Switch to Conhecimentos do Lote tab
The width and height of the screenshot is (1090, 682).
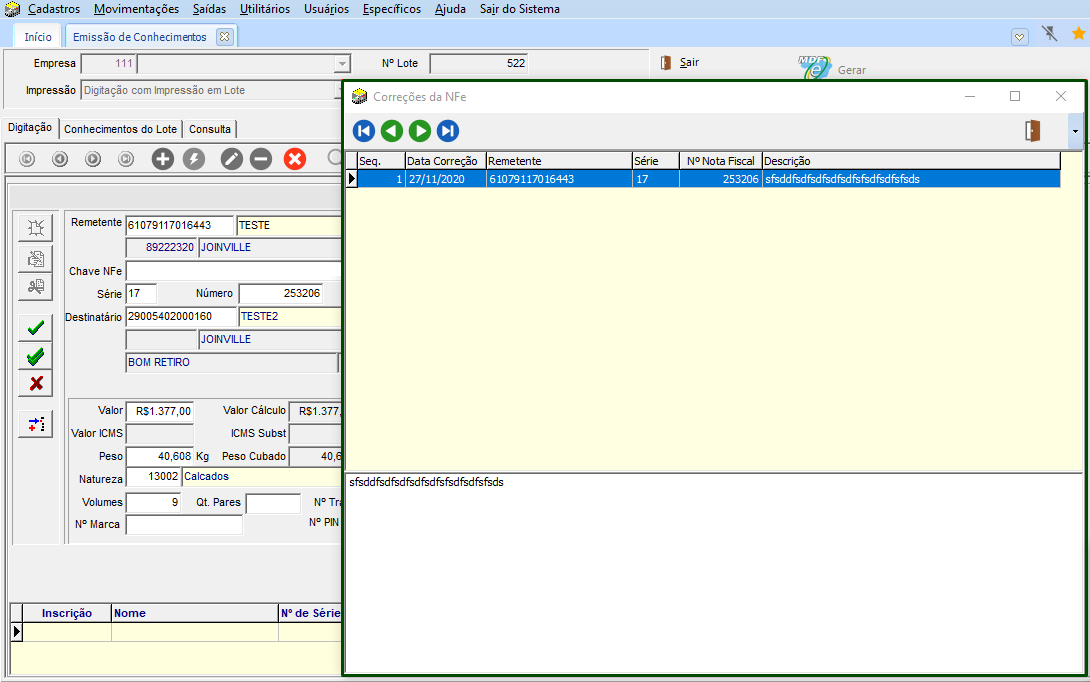(x=120, y=129)
